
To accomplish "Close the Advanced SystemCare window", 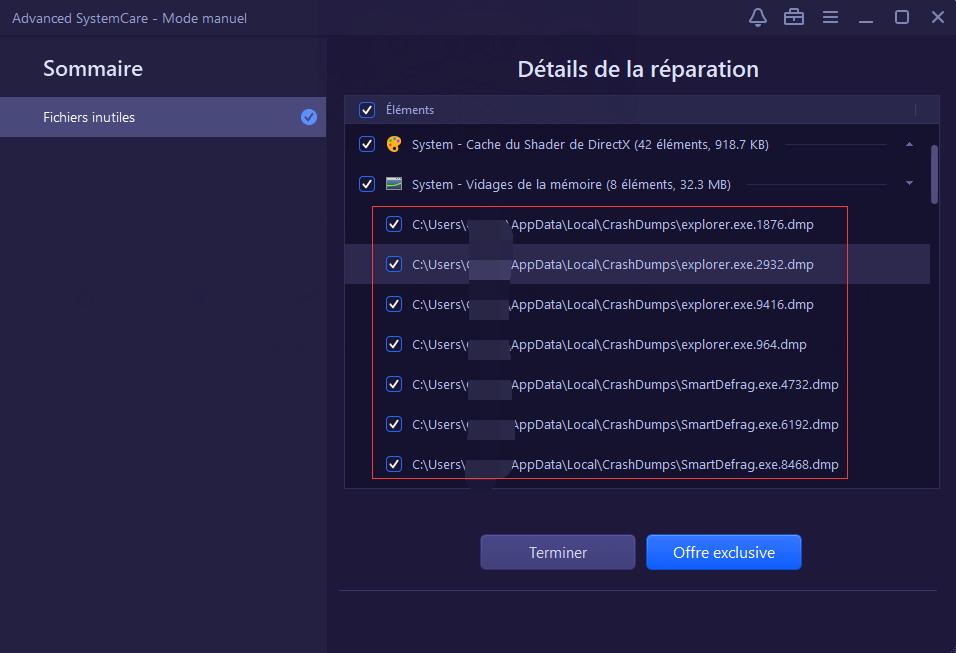I will tap(938, 17).
